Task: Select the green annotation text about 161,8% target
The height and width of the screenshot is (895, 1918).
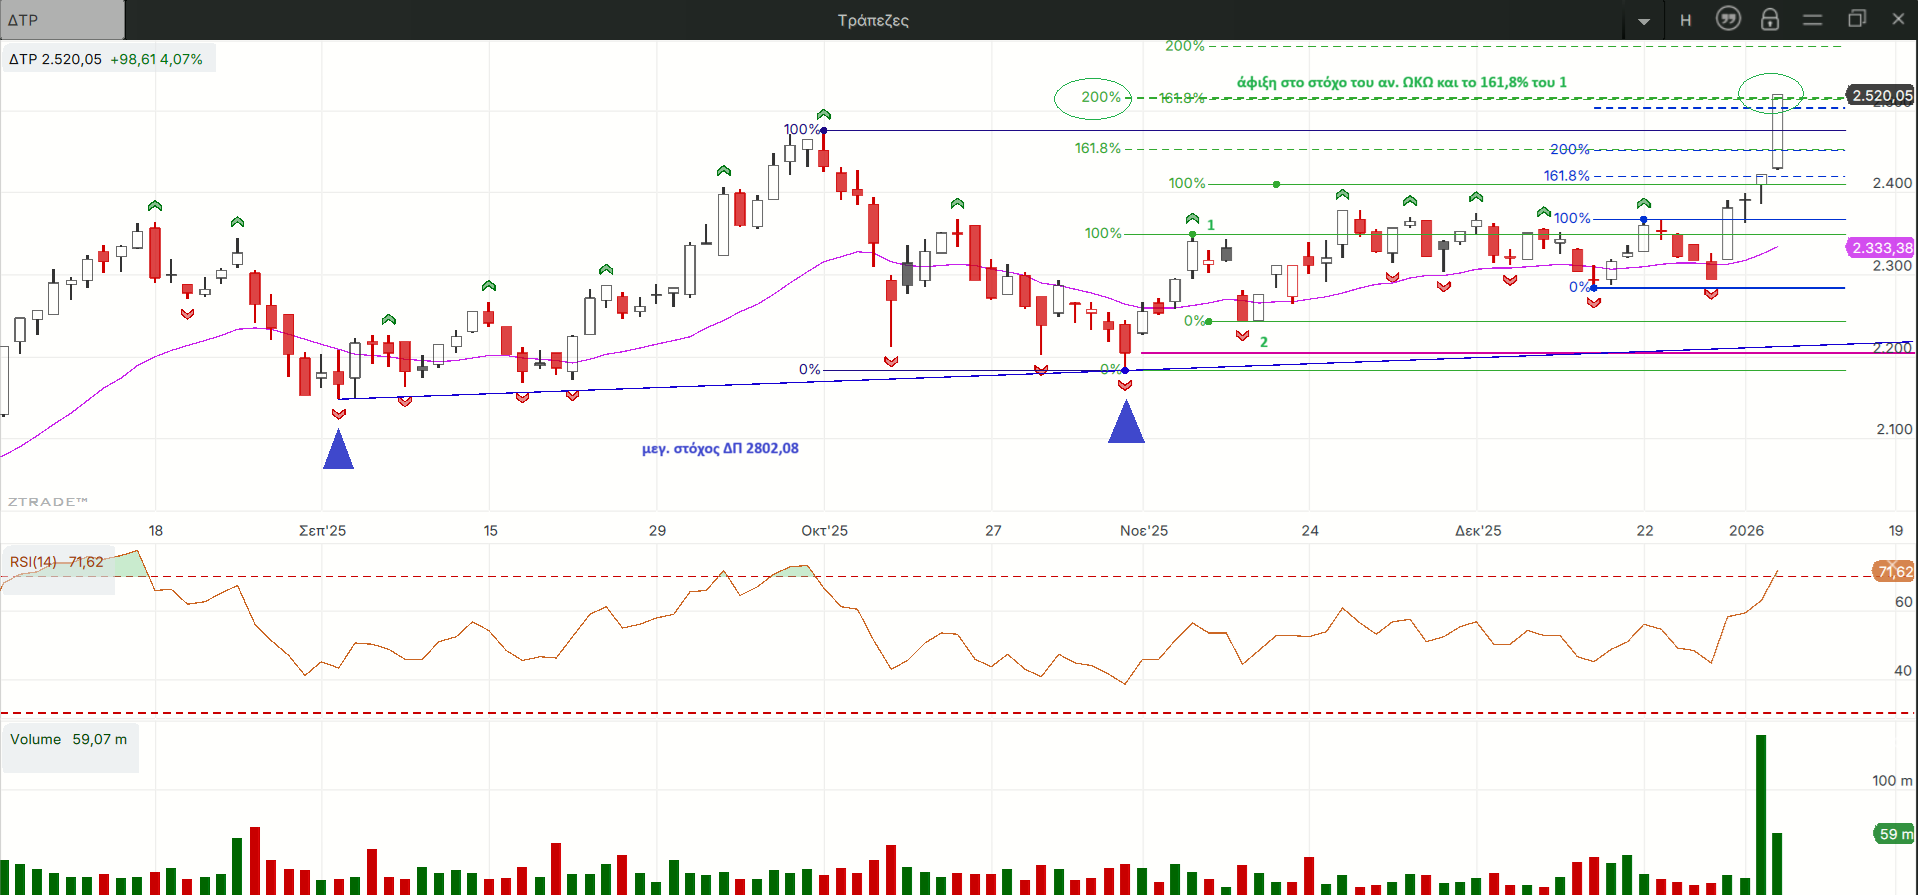Action: click(x=1402, y=82)
